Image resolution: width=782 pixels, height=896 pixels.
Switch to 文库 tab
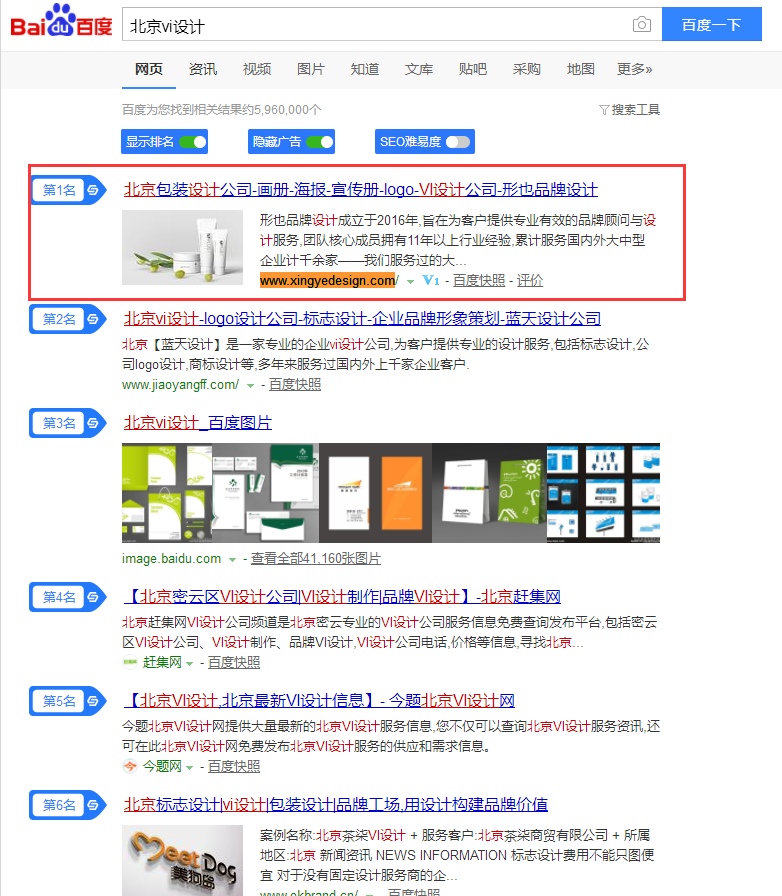pyautogui.click(x=418, y=69)
